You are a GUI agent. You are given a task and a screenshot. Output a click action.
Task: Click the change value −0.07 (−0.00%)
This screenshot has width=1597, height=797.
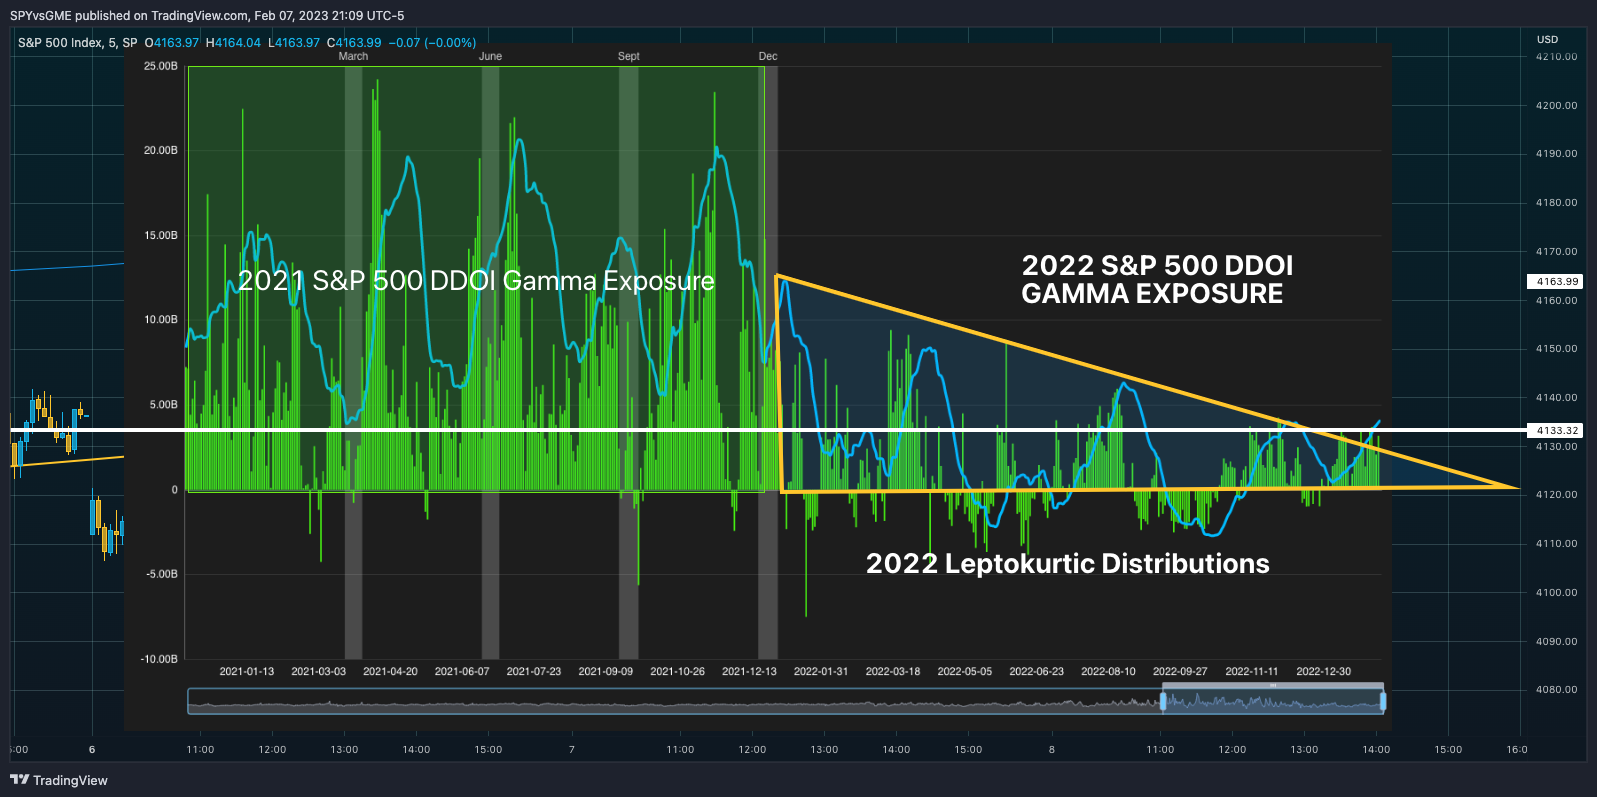tap(432, 43)
